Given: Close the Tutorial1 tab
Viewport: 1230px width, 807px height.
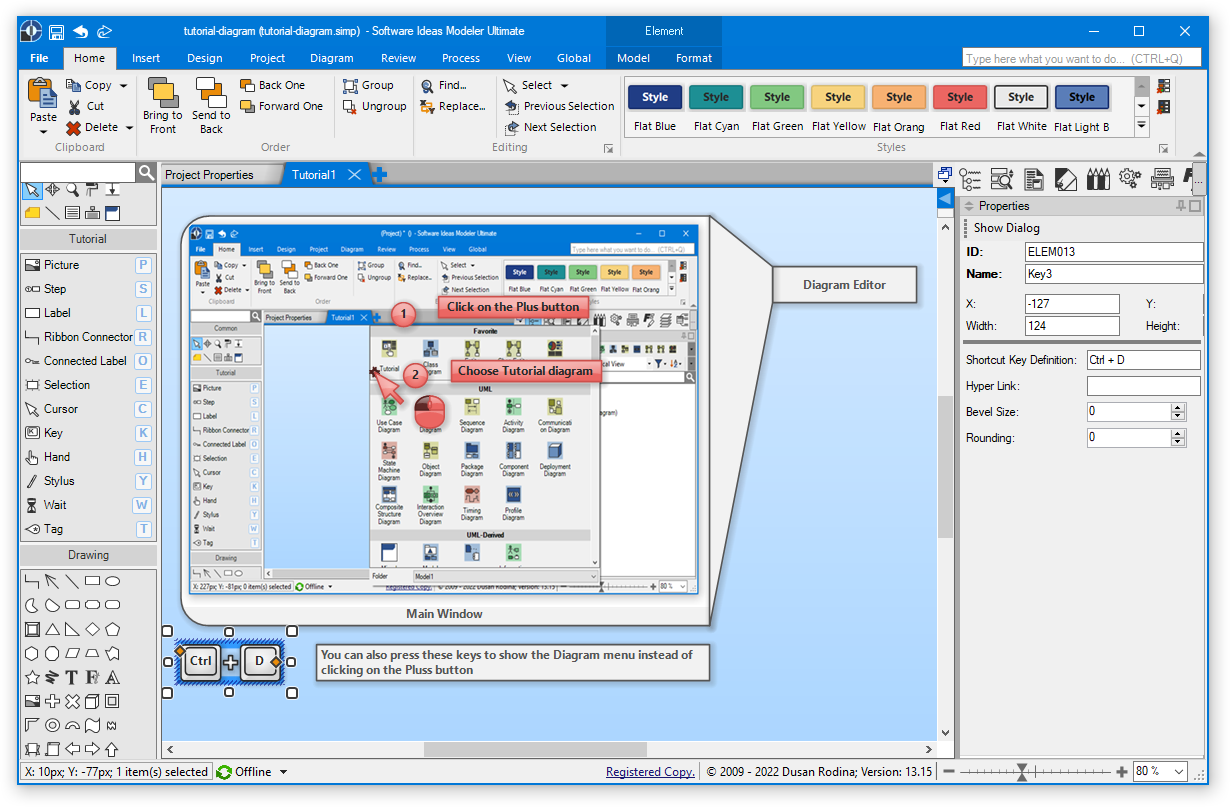Looking at the screenshot, I should (x=354, y=175).
